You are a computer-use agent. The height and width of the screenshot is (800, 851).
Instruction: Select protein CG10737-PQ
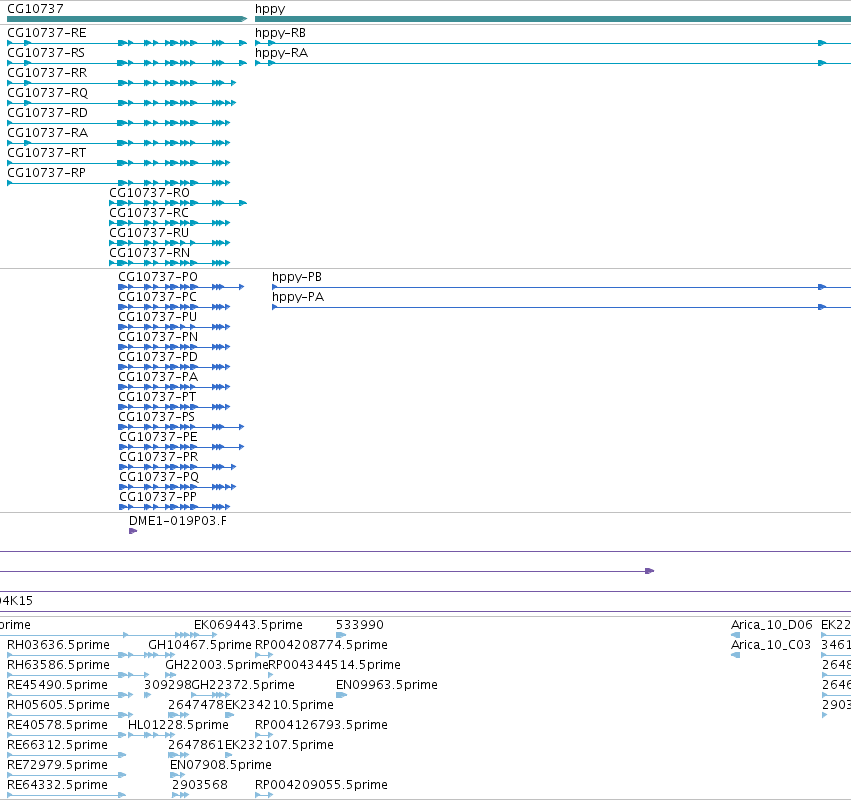pyautogui.click(x=159, y=477)
